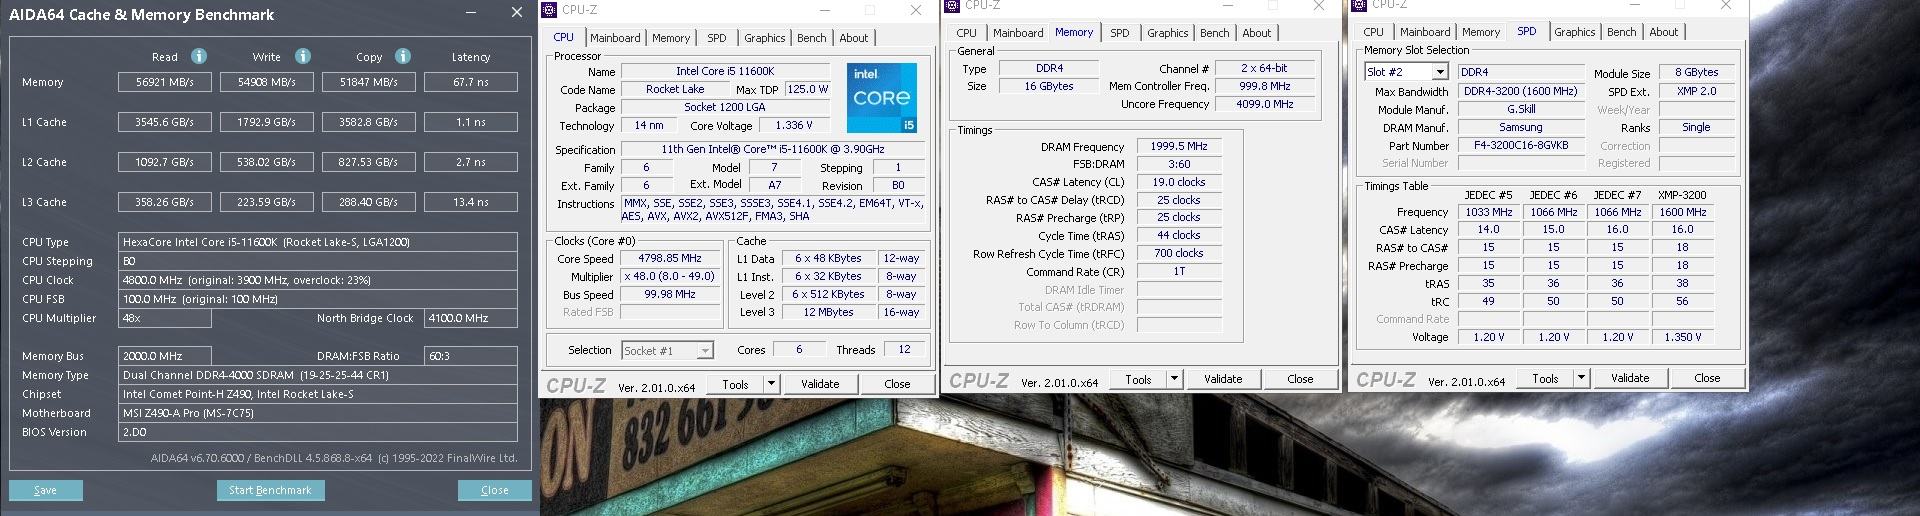Click Memory Bus field 2000.0 MHz
This screenshot has width=1920, height=516.
click(165, 356)
